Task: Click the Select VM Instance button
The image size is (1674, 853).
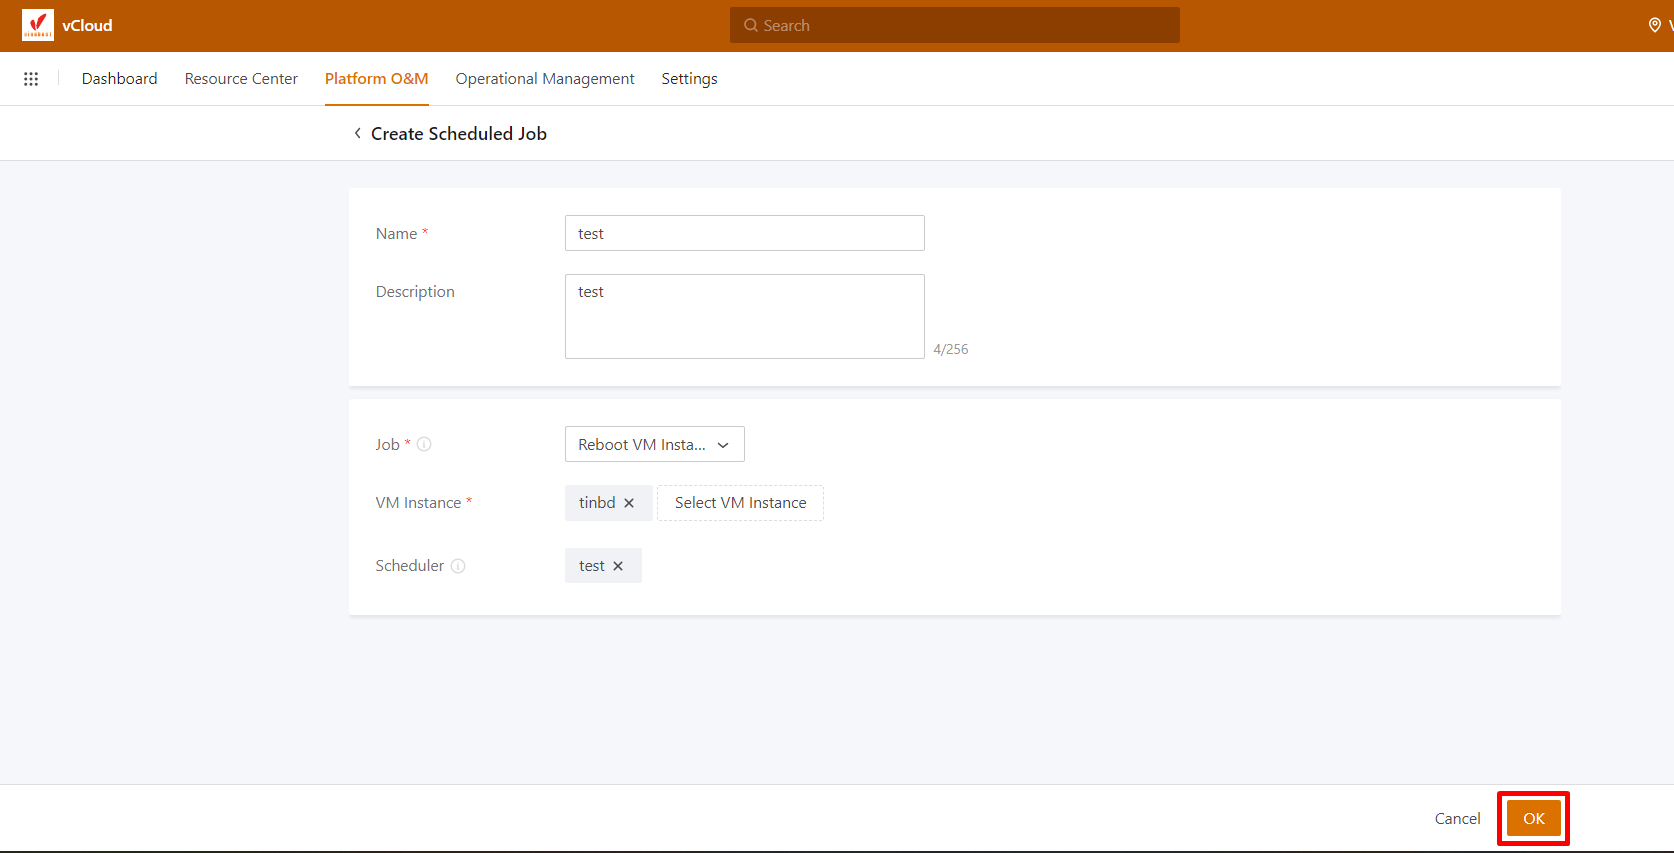Action: (740, 503)
